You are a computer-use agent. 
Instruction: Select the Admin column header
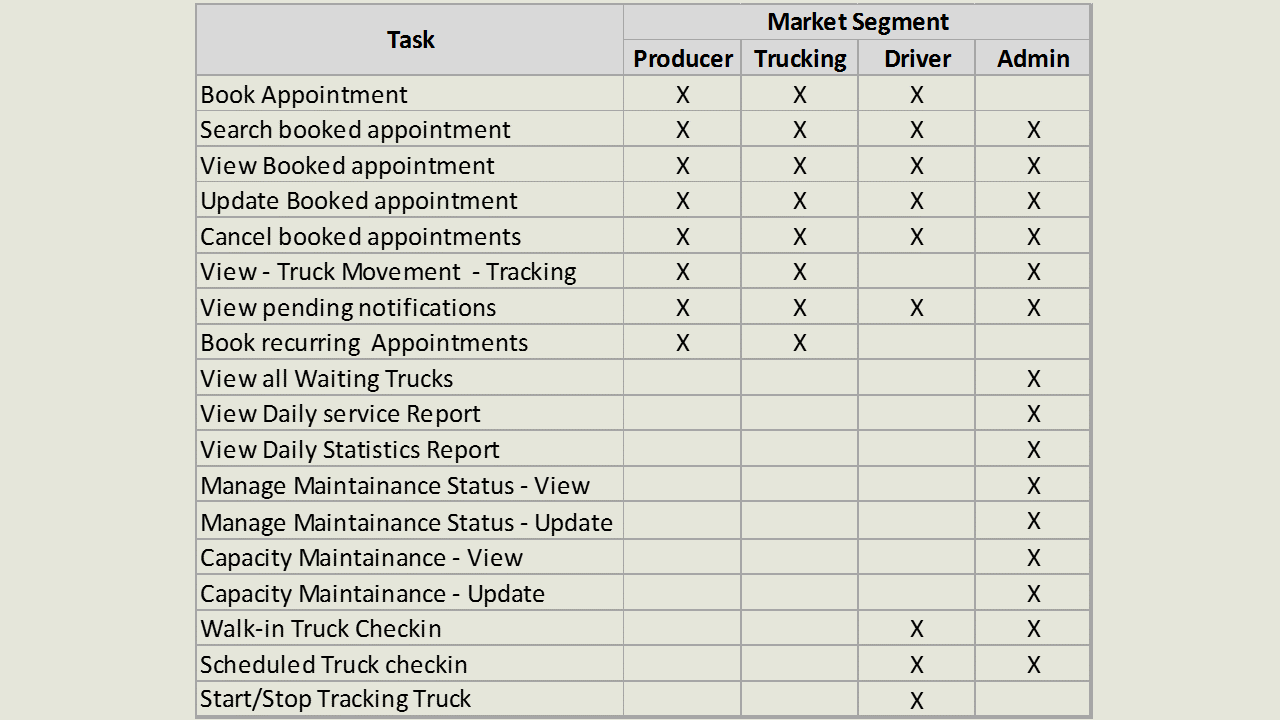click(1033, 59)
